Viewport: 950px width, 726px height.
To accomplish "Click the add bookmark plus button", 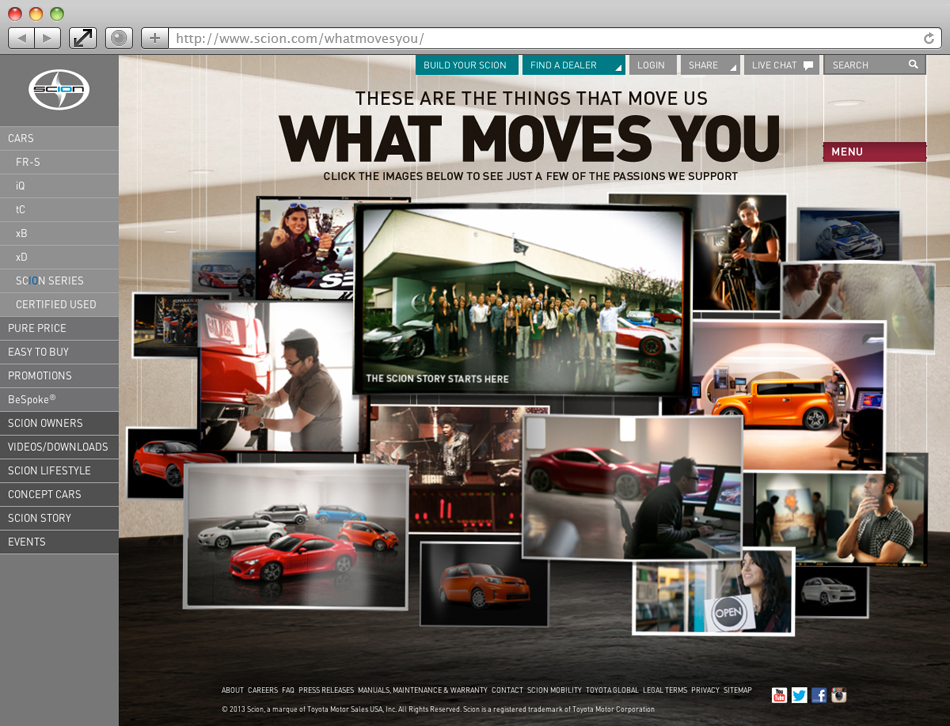I will click(x=154, y=38).
